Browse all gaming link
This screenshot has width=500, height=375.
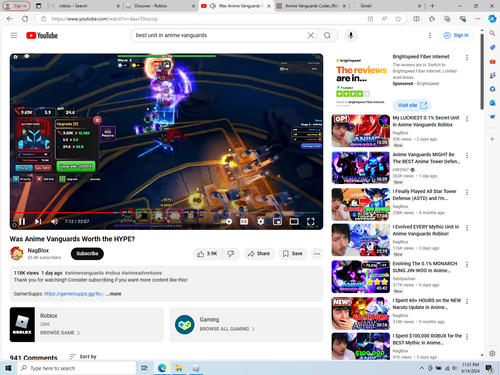pos(227,329)
